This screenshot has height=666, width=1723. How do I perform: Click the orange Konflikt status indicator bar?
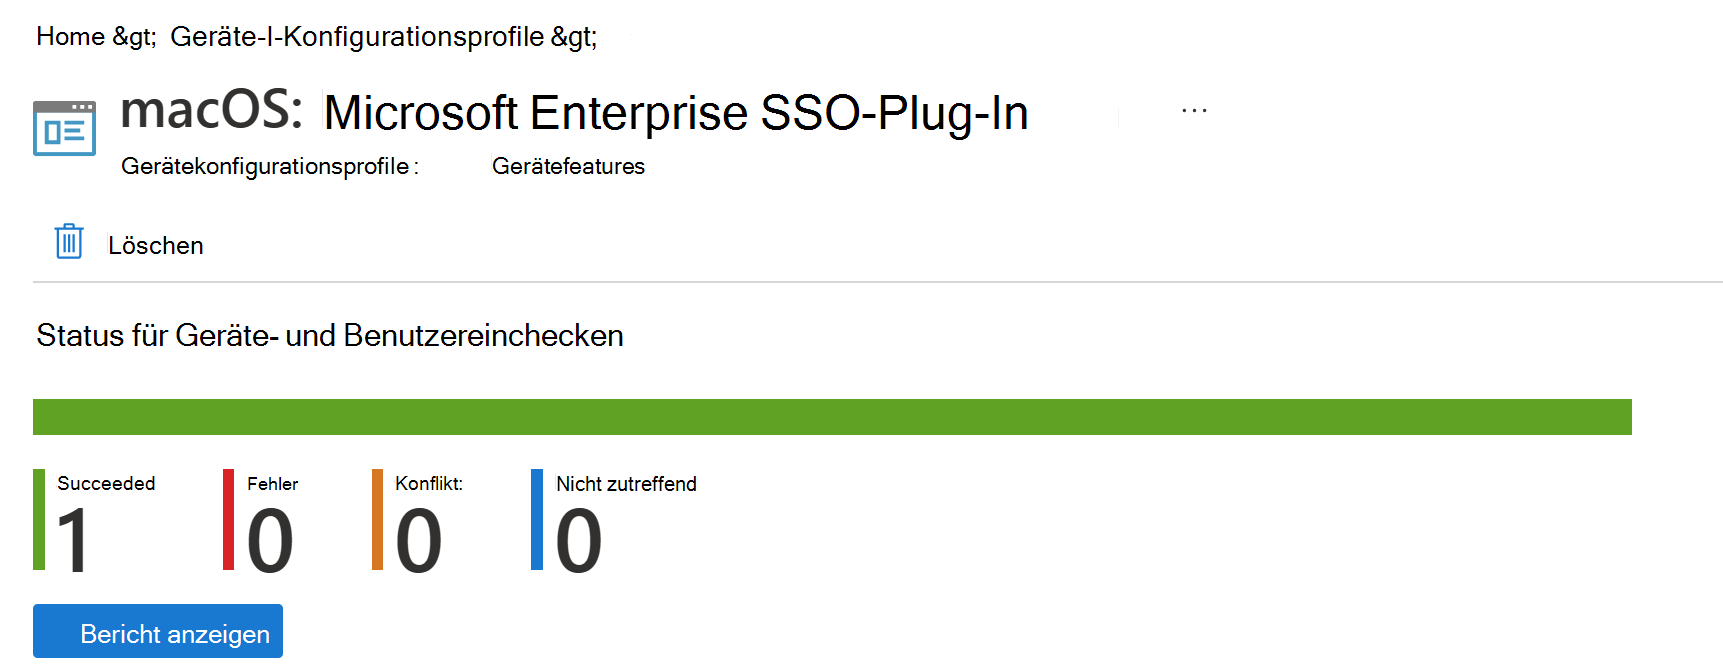[377, 520]
